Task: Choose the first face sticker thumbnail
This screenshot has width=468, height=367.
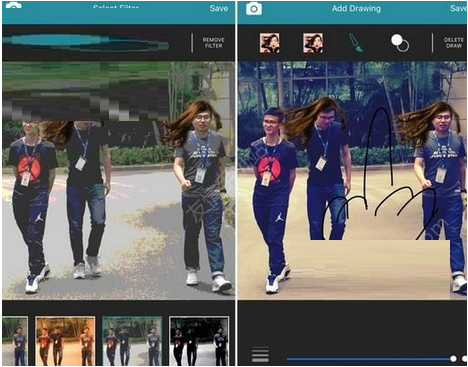Action: 270,43
